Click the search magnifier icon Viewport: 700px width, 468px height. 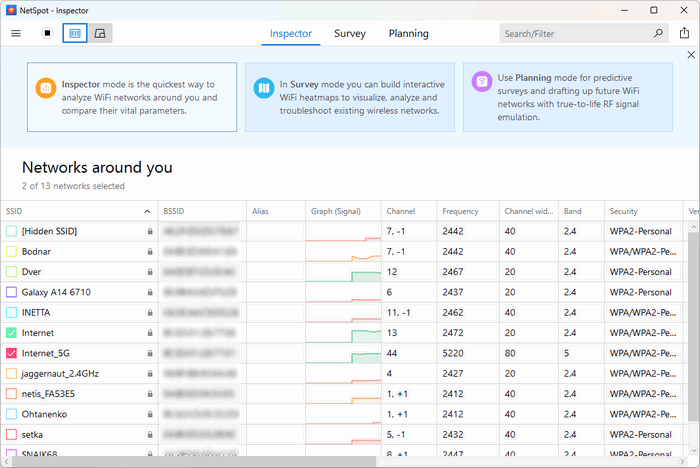[x=658, y=33]
